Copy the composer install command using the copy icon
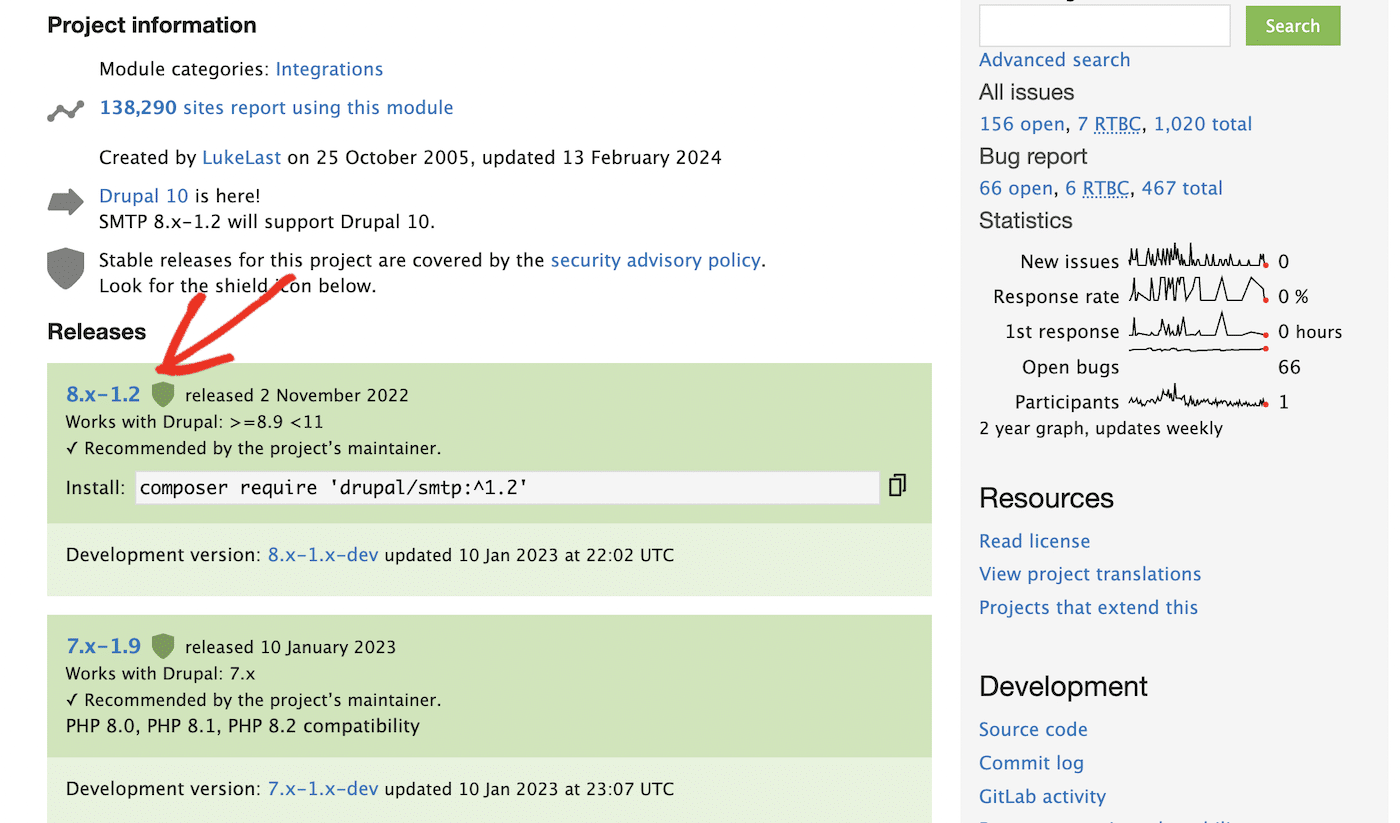The image size is (1400, 823). 896,486
